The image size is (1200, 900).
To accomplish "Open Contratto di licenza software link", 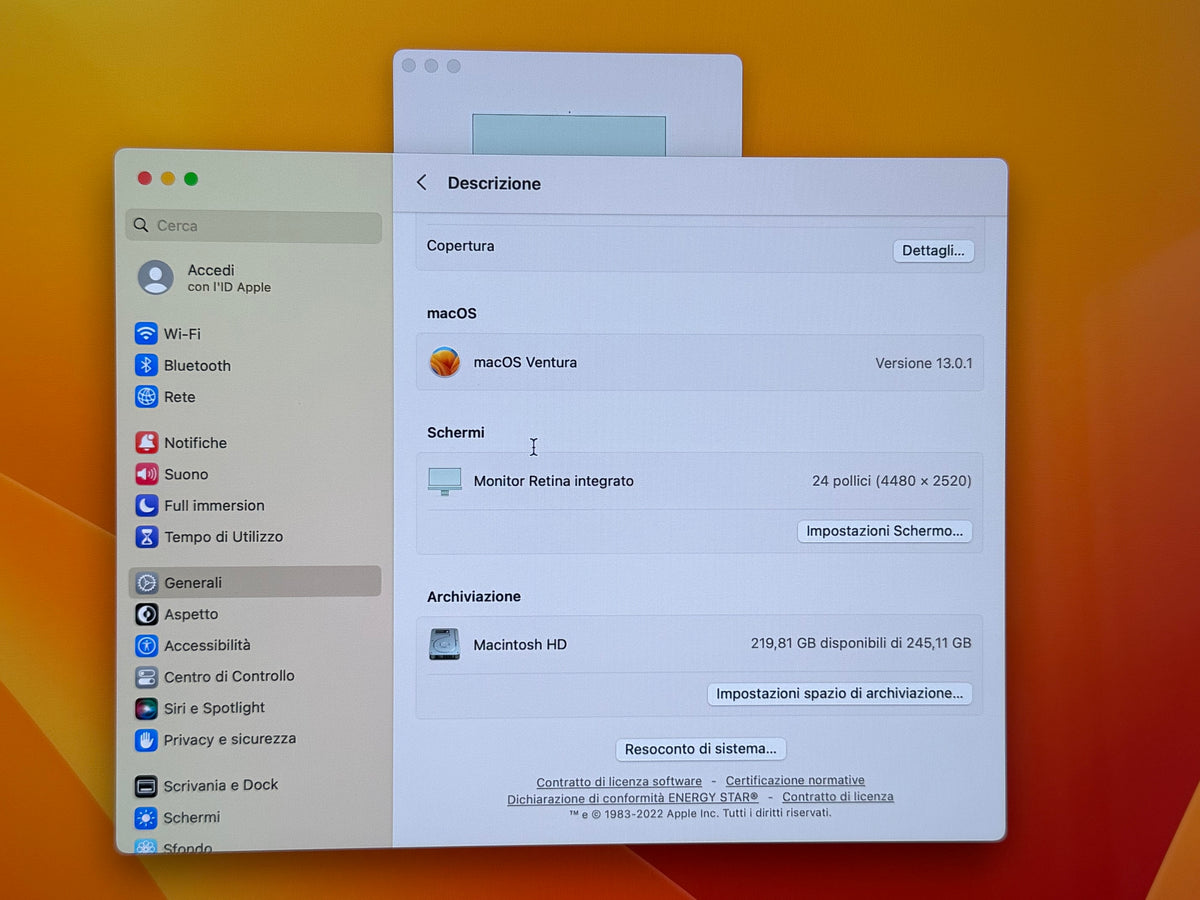I will tap(619, 782).
